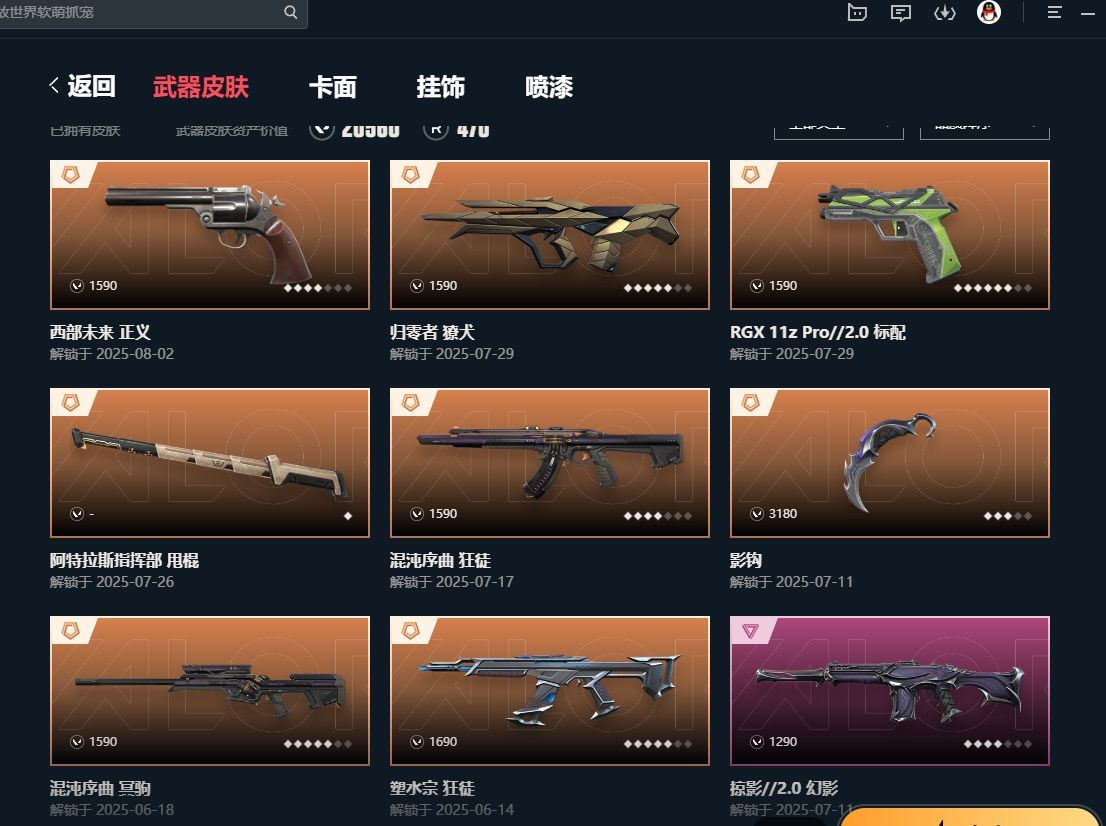Switch to the 卡面 tab
The image size is (1106, 826).
(x=332, y=87)
